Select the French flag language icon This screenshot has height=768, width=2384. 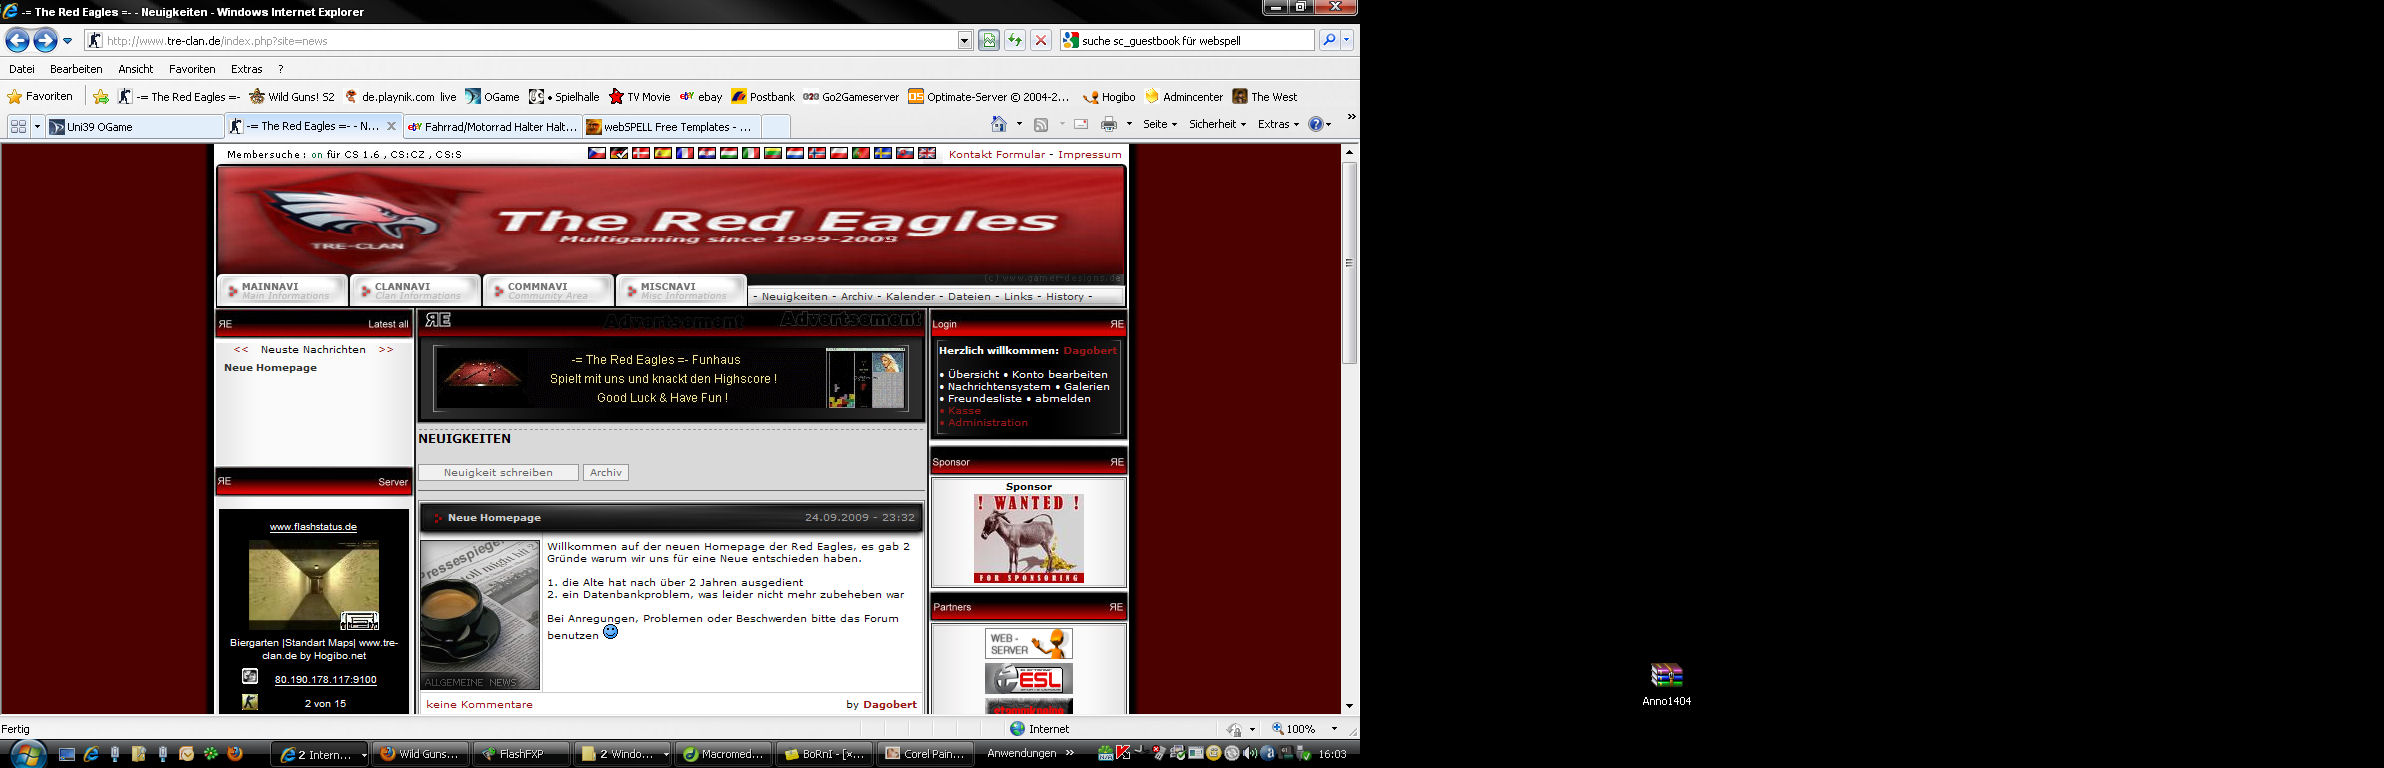(x=685, y=153)
